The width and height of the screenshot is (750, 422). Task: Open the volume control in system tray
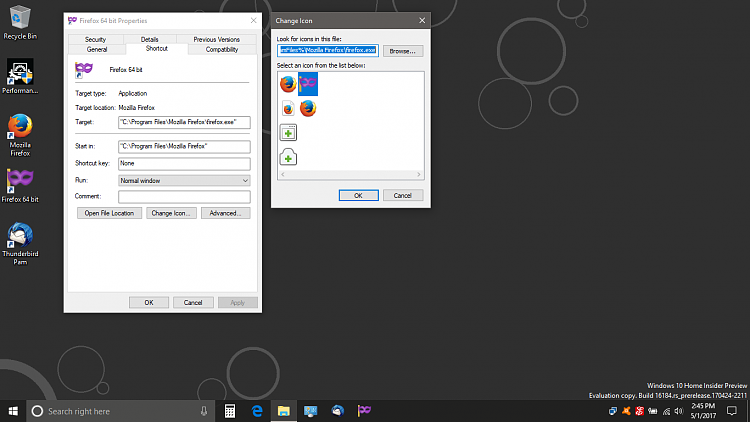[x=679, y=411]
